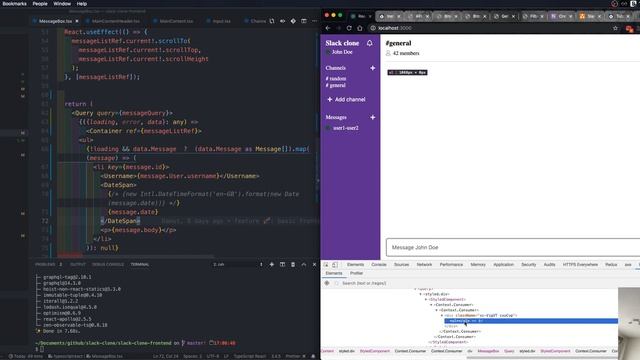The image size is (640, 360).
Task: Open the DEBUG CONSOLE panel tab
Action: point(108,264)
